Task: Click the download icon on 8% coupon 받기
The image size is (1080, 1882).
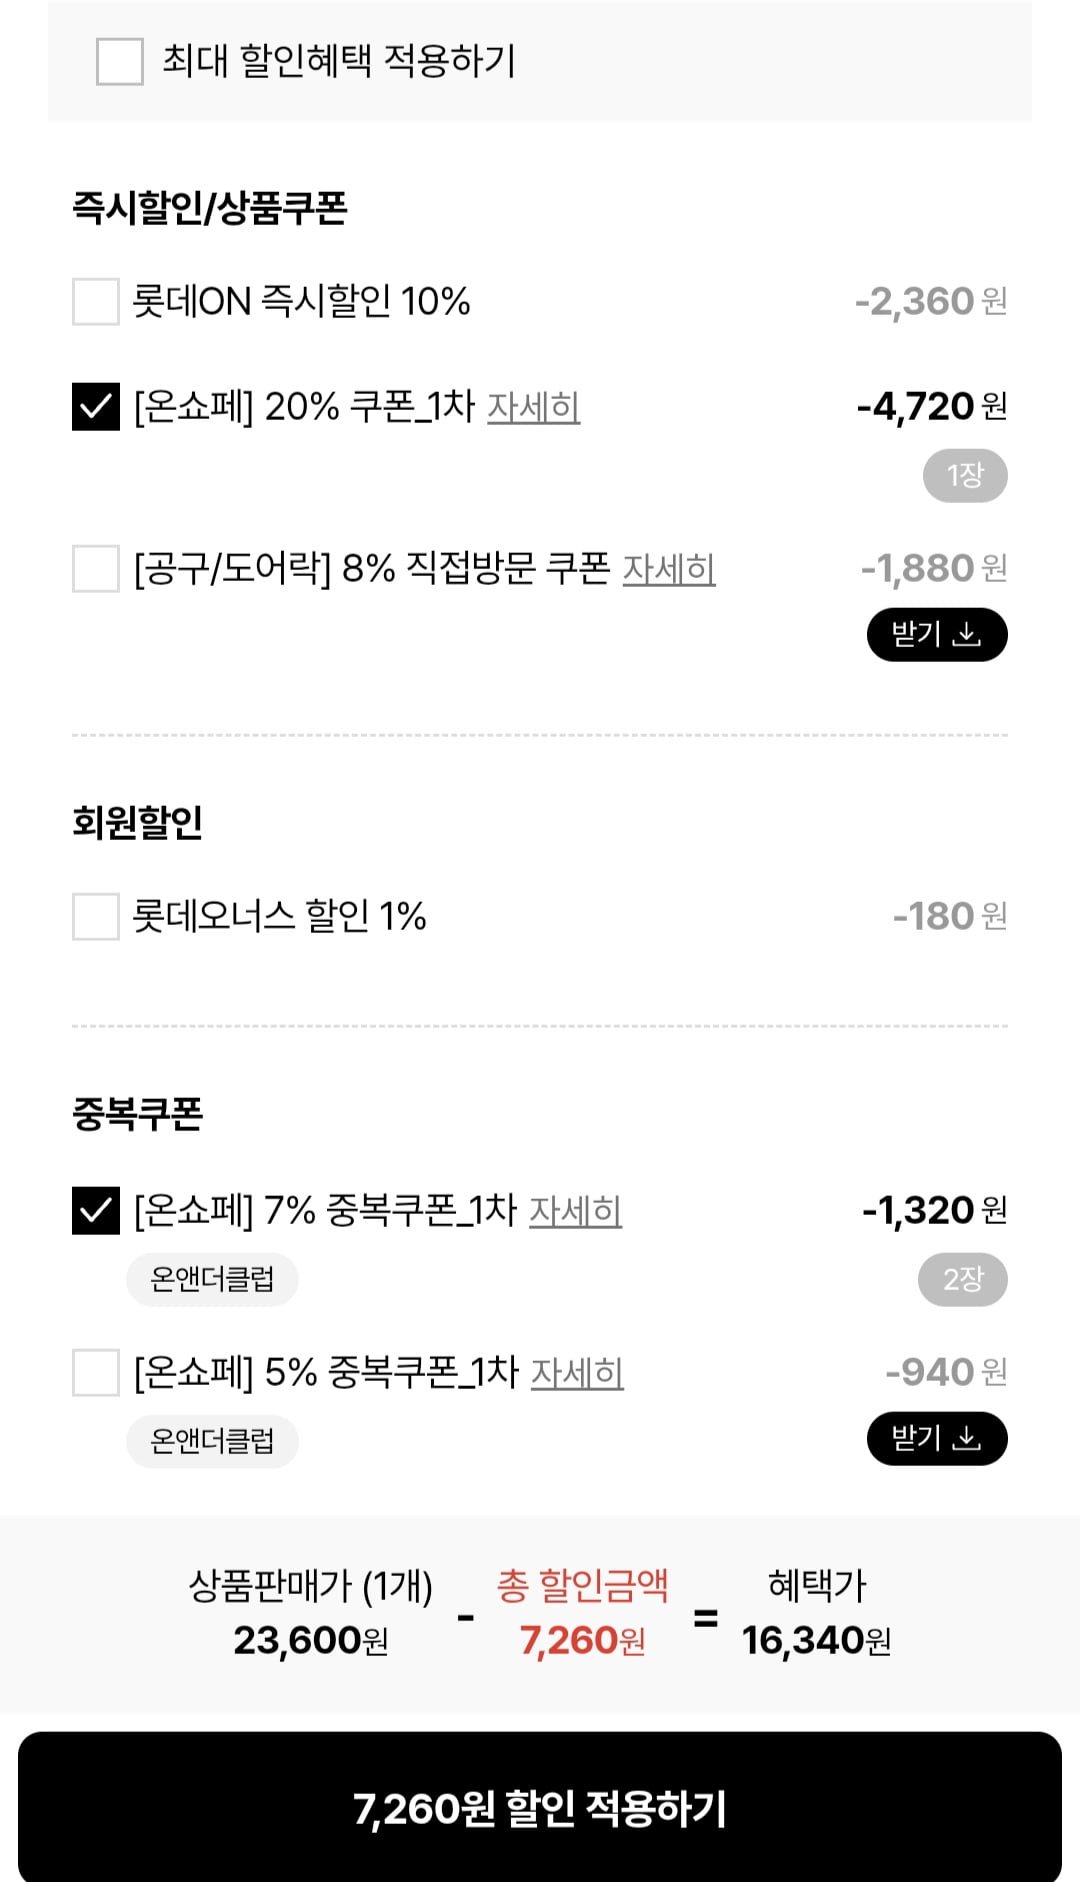Action: point(967,634)
